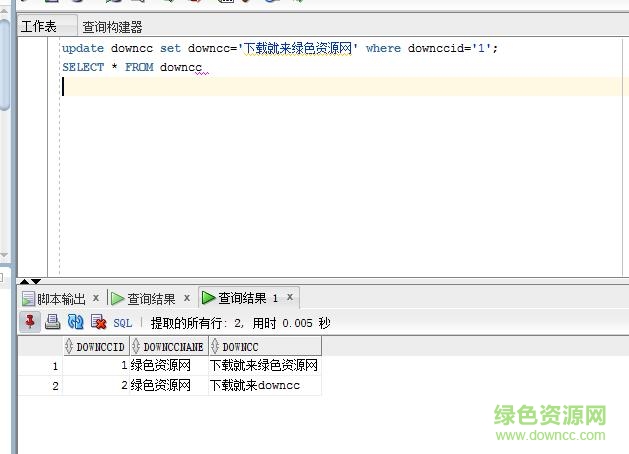The height and width of the screenshot is (454, 629).
Task: Place cursor in the update downcc statement line
Action: tap(280, 48)
